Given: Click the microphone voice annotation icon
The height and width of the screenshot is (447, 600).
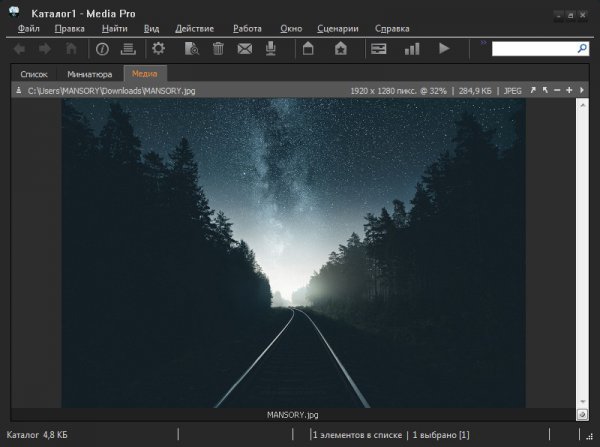Looking at the screenshot, I should 270,48.
